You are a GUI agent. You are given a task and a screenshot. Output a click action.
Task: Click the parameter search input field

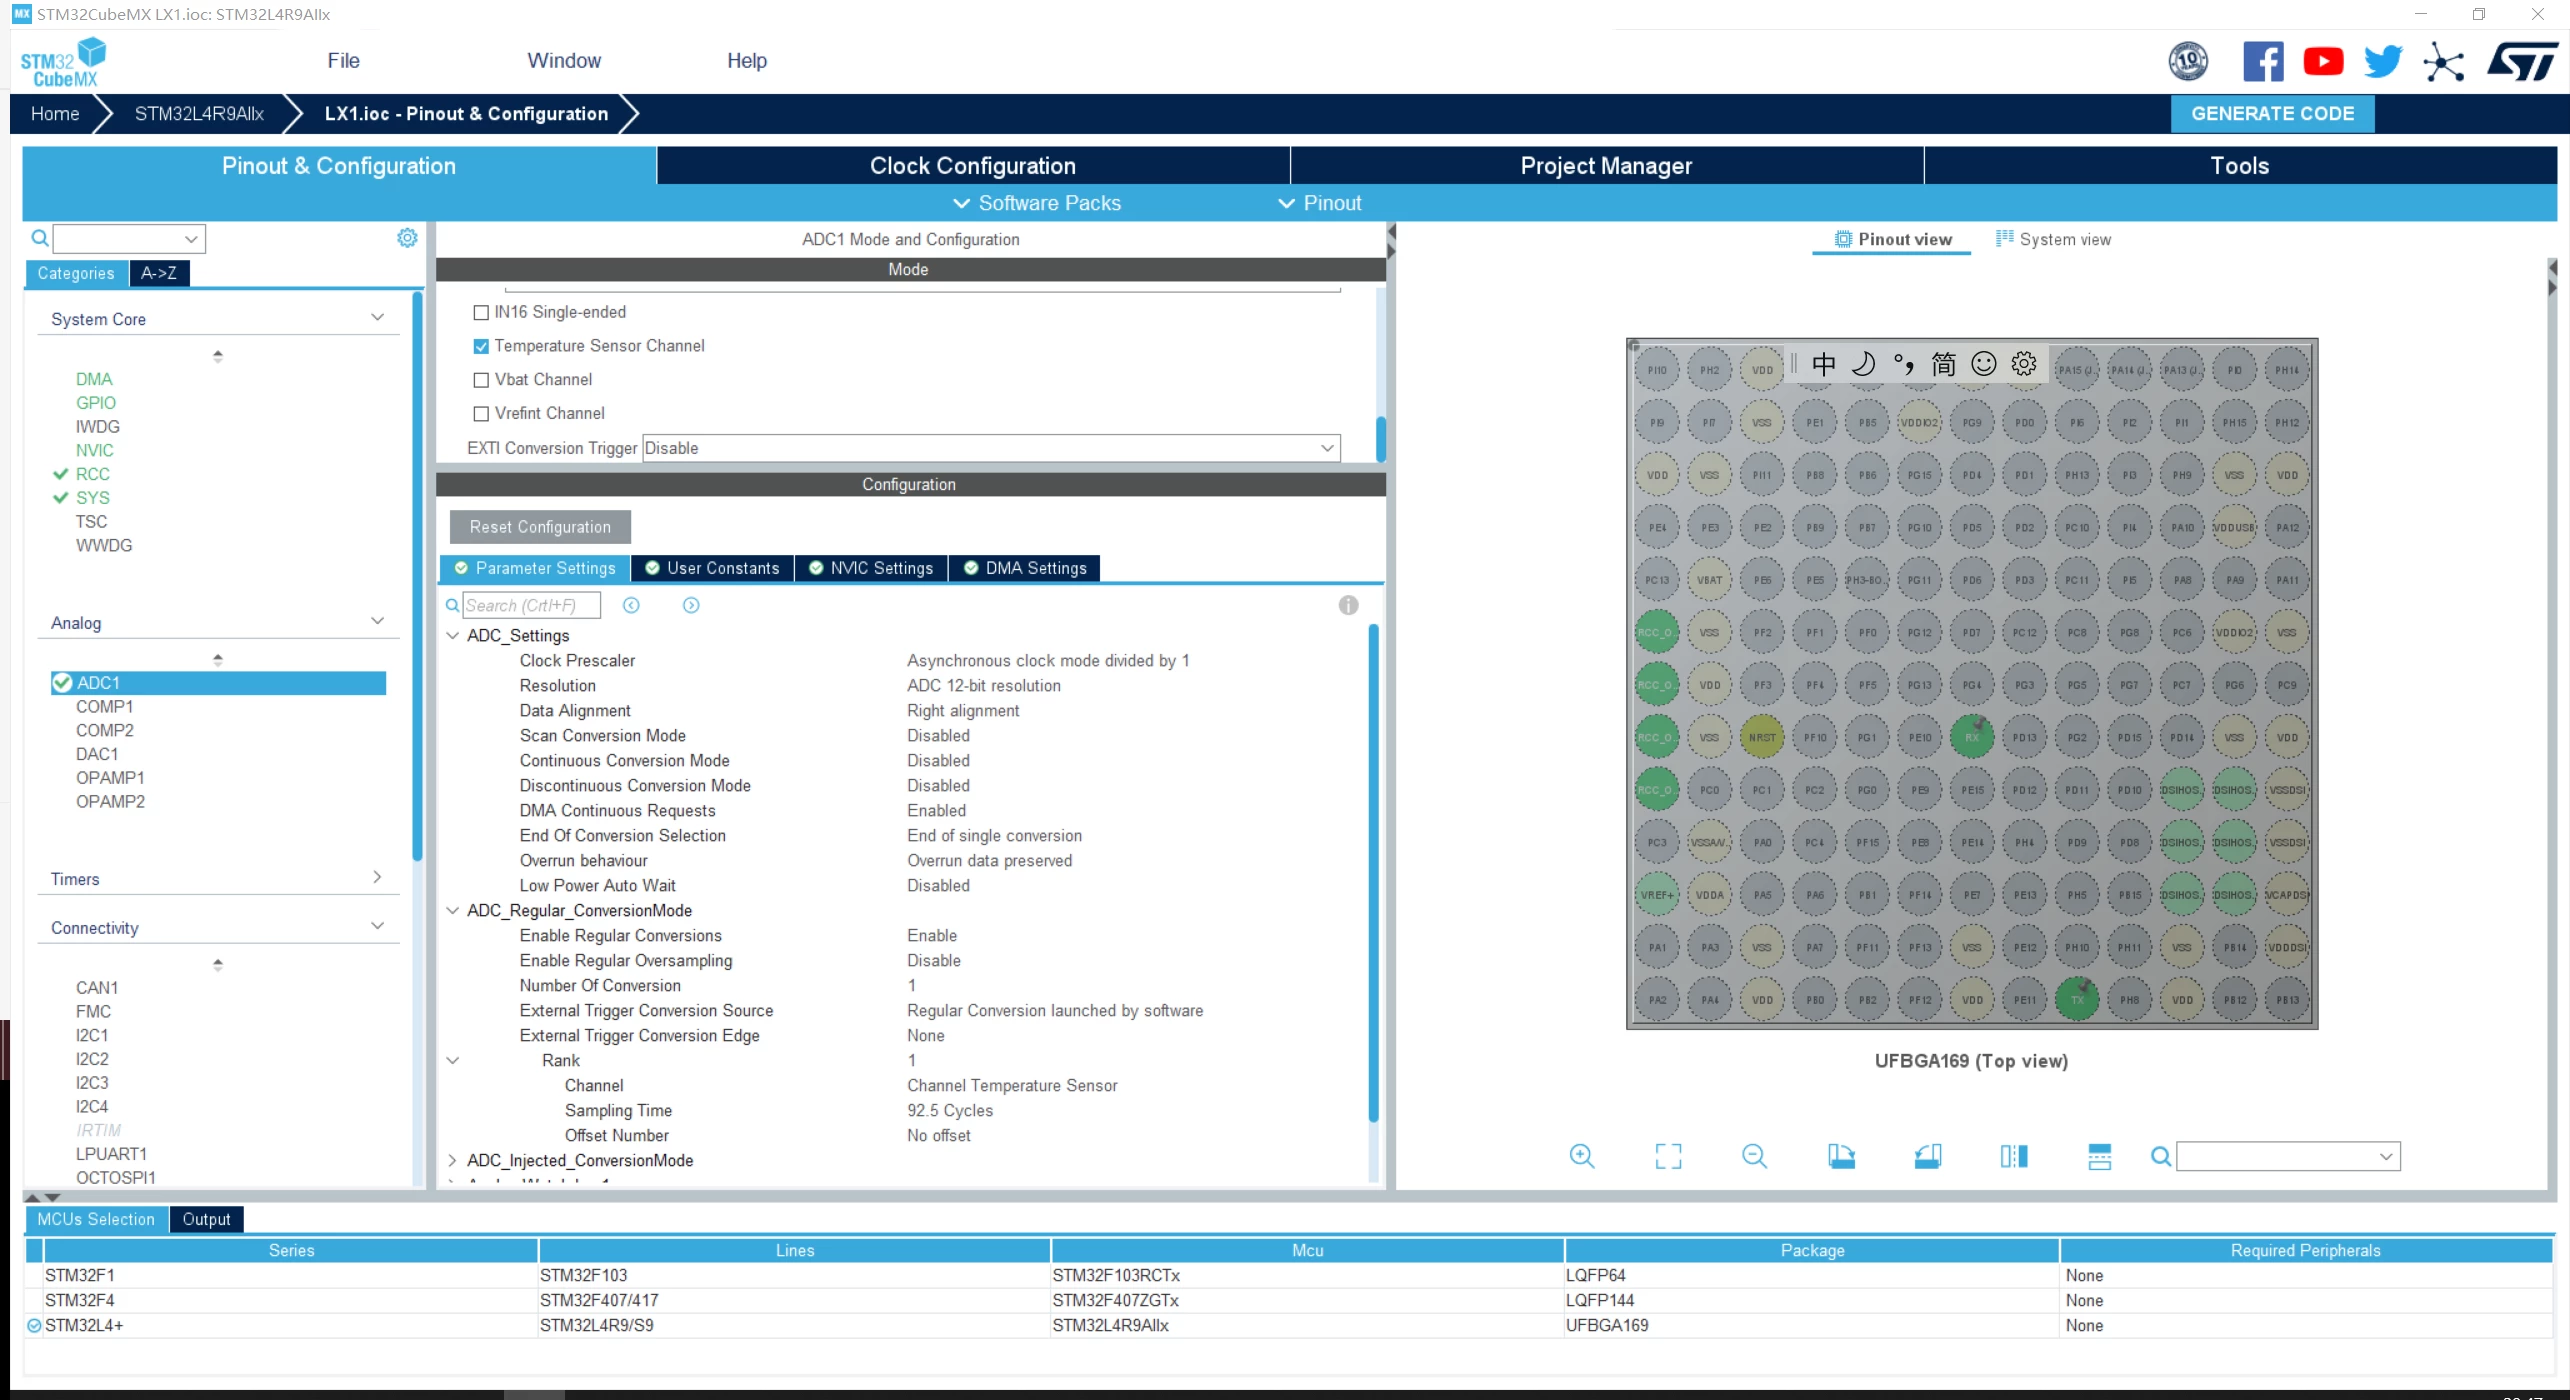531,605
